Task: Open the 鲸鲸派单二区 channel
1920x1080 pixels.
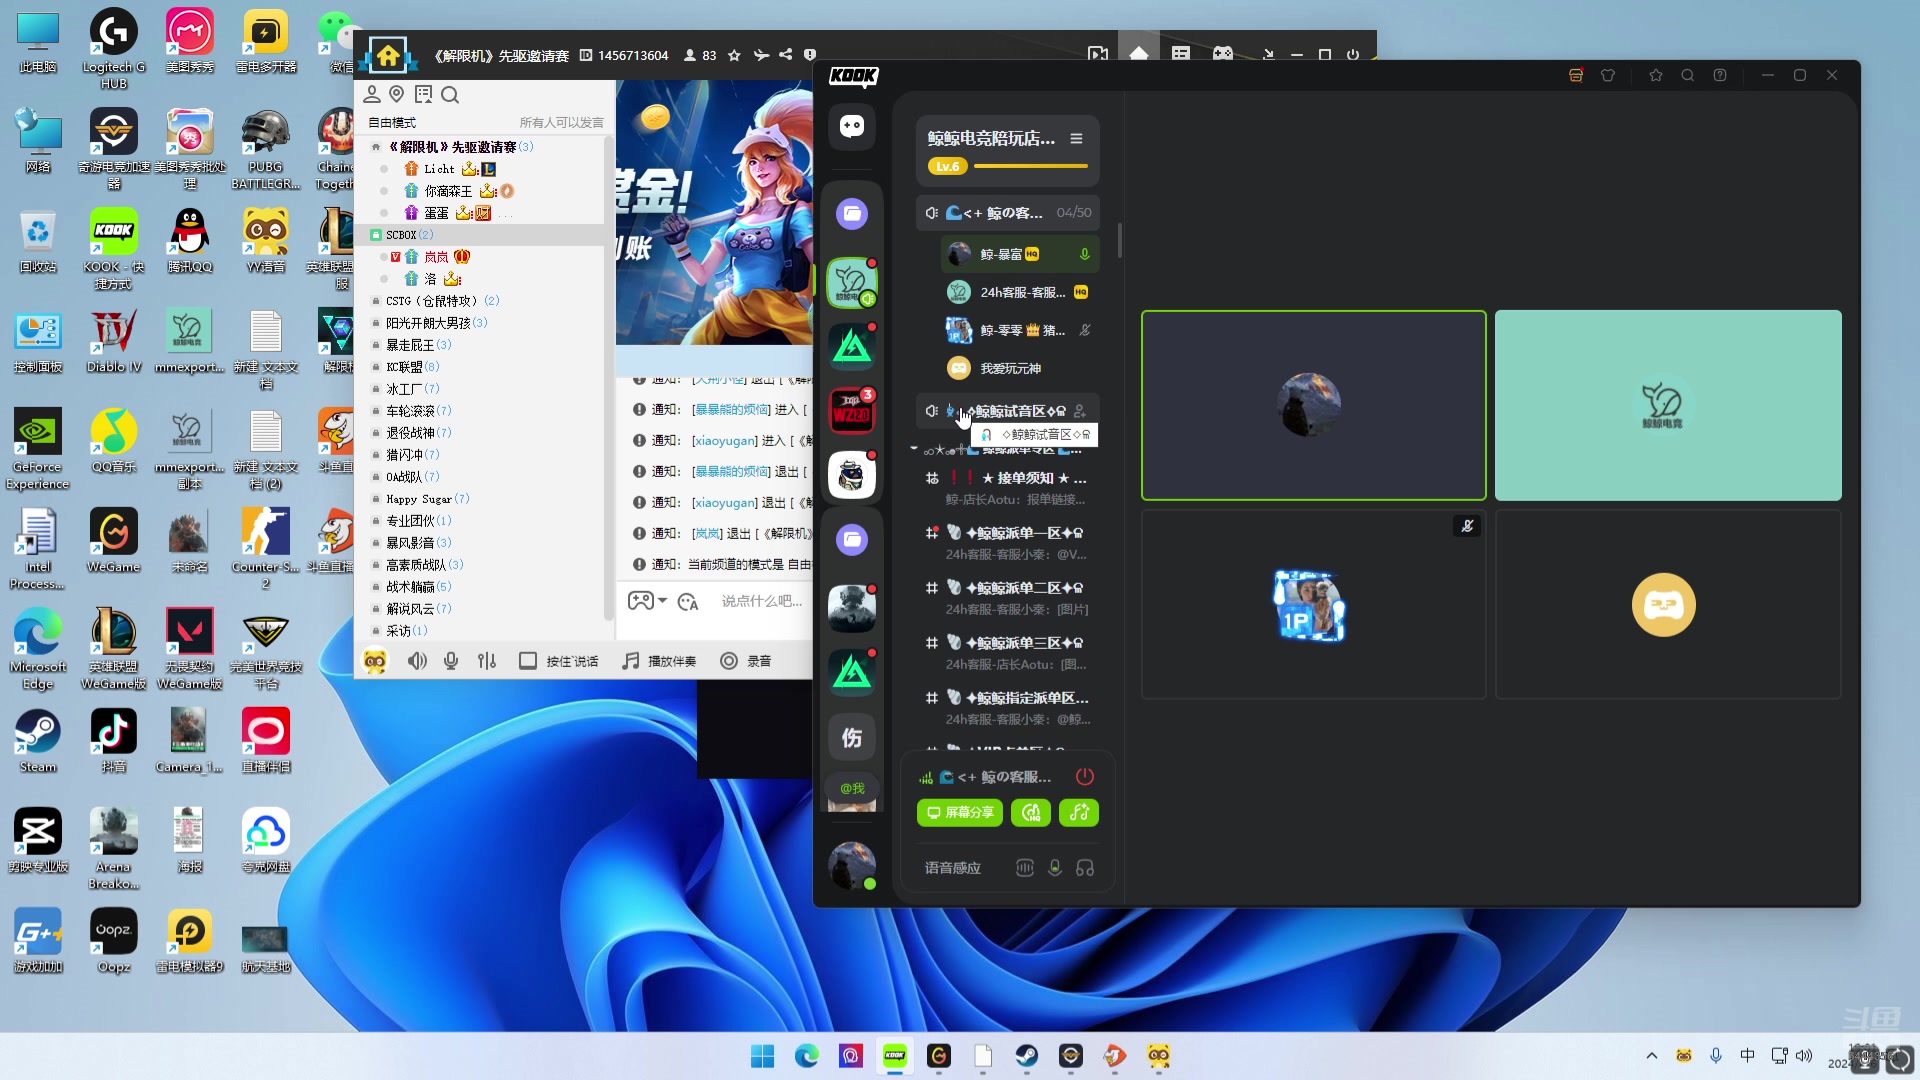Action: [x=1008, y=598]
